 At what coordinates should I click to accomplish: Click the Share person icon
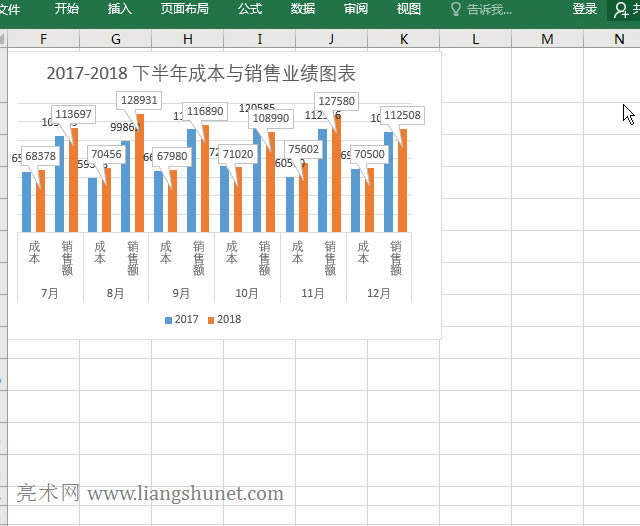click(624, 9)
